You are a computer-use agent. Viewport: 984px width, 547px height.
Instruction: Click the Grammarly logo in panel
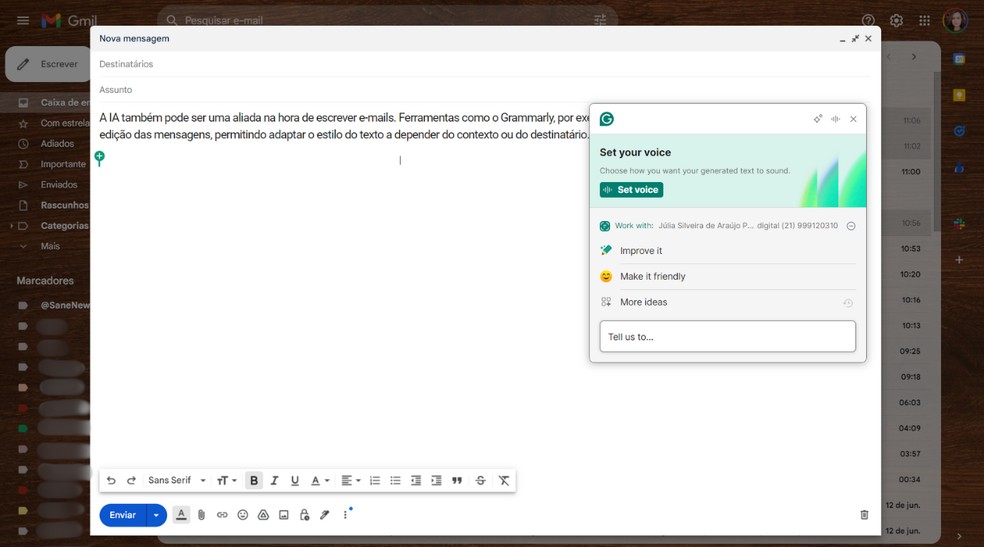[x=607, y=119]
